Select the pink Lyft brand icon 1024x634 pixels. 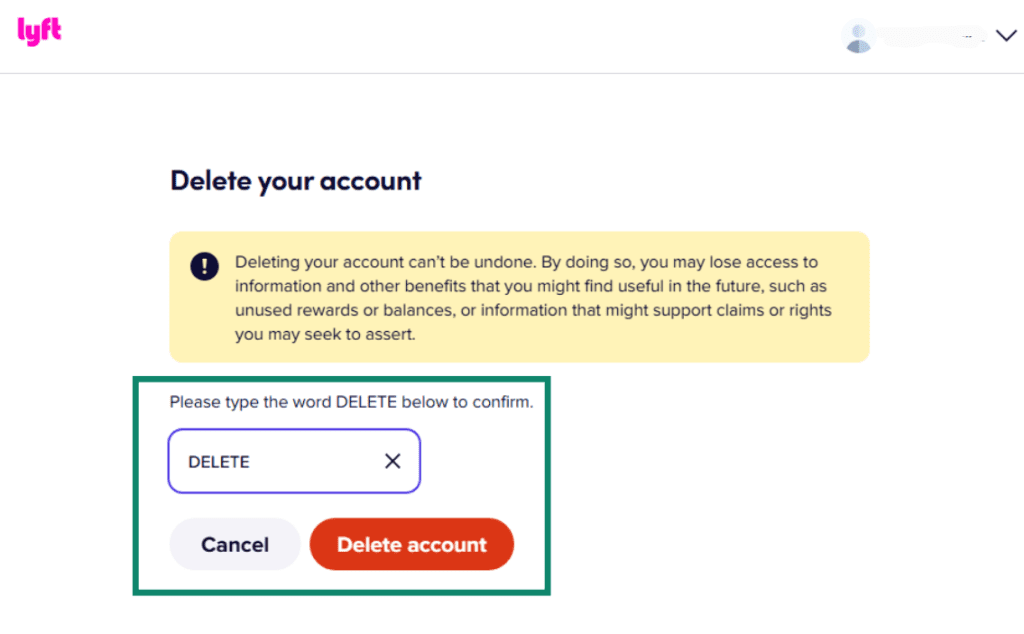(38, 31)
